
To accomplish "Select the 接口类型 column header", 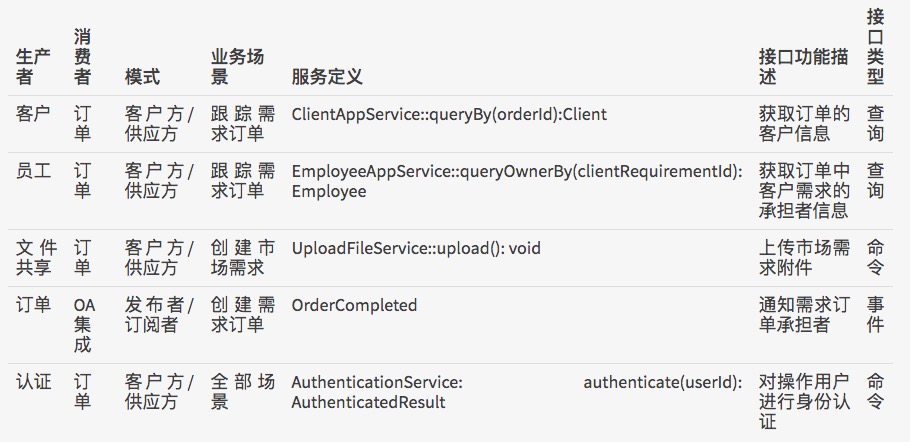I will coord(875,46).
